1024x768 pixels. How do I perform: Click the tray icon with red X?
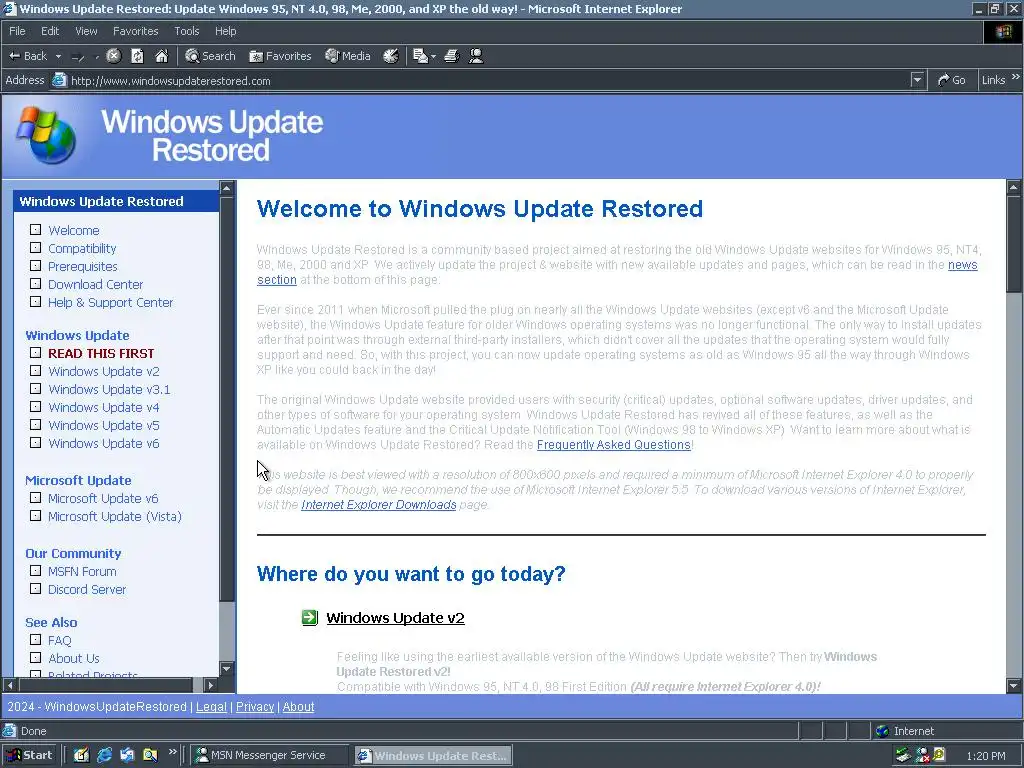click(922, 756)
